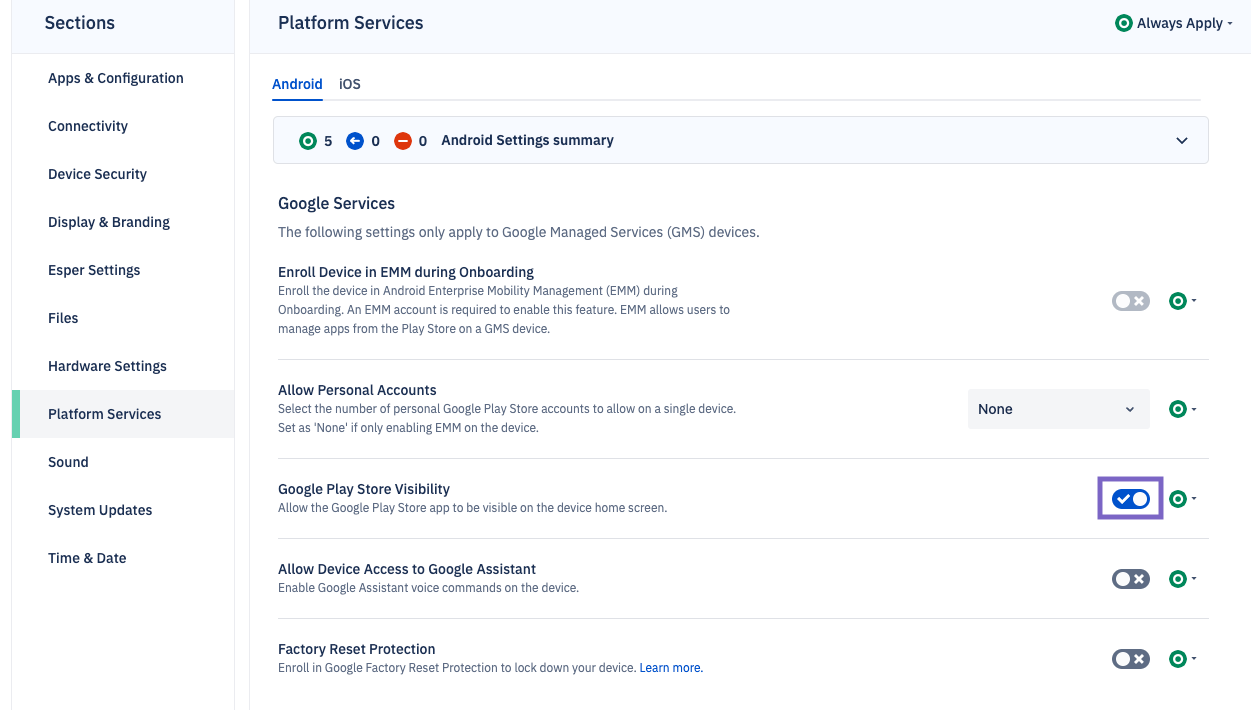
Task: Click the apply policy icon next to Allow Personal Accounts
Action: (x=1177, y=408)
